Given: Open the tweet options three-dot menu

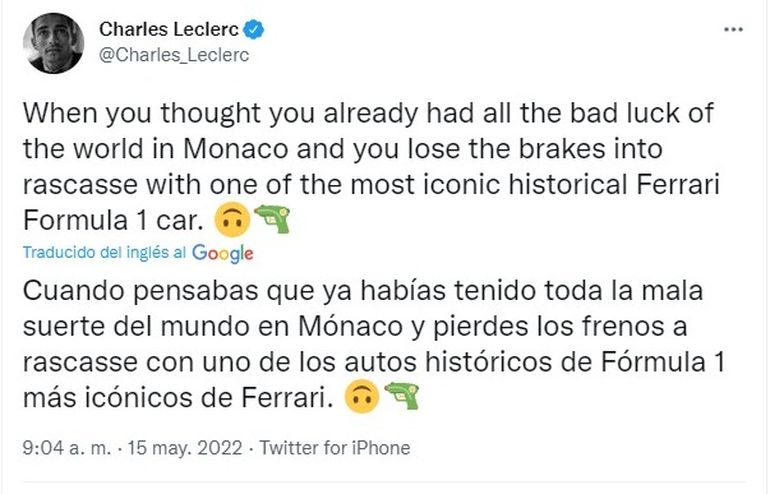Looking at the screenshot, I should click(x=733, y=31).
